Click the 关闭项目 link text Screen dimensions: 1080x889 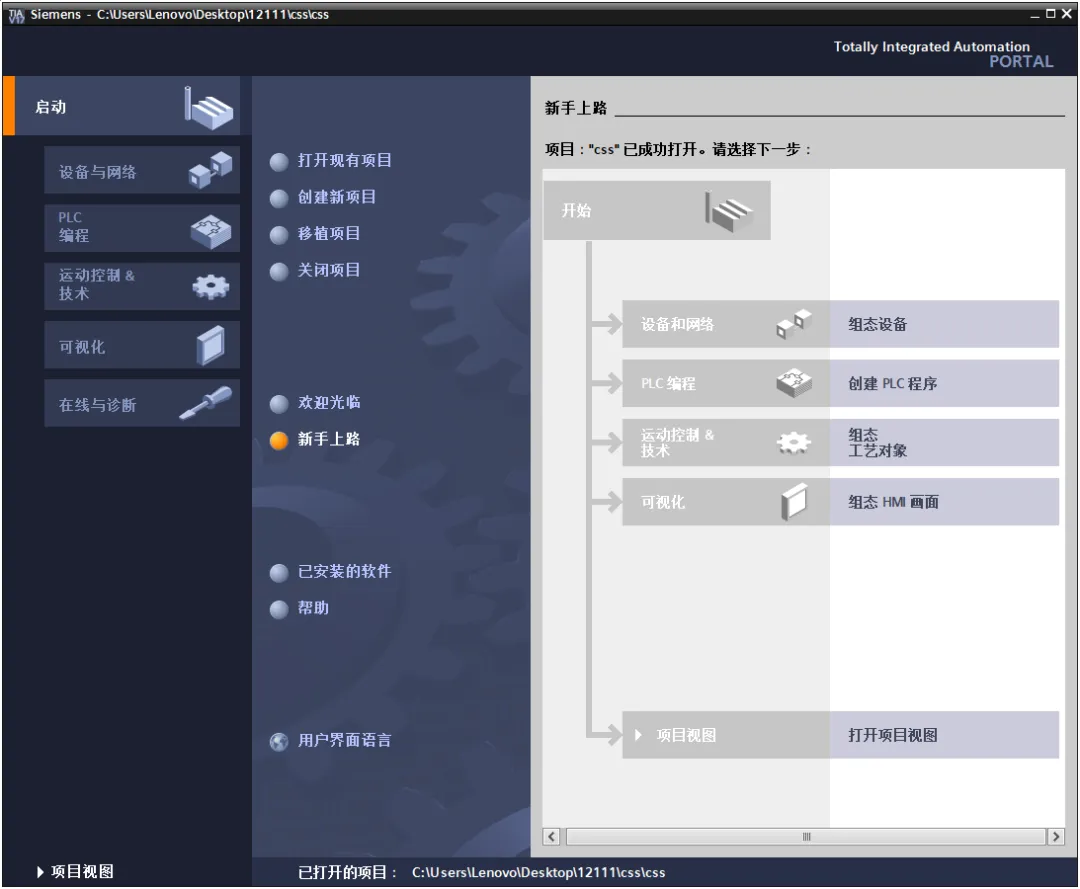click(x=329, y=270)
